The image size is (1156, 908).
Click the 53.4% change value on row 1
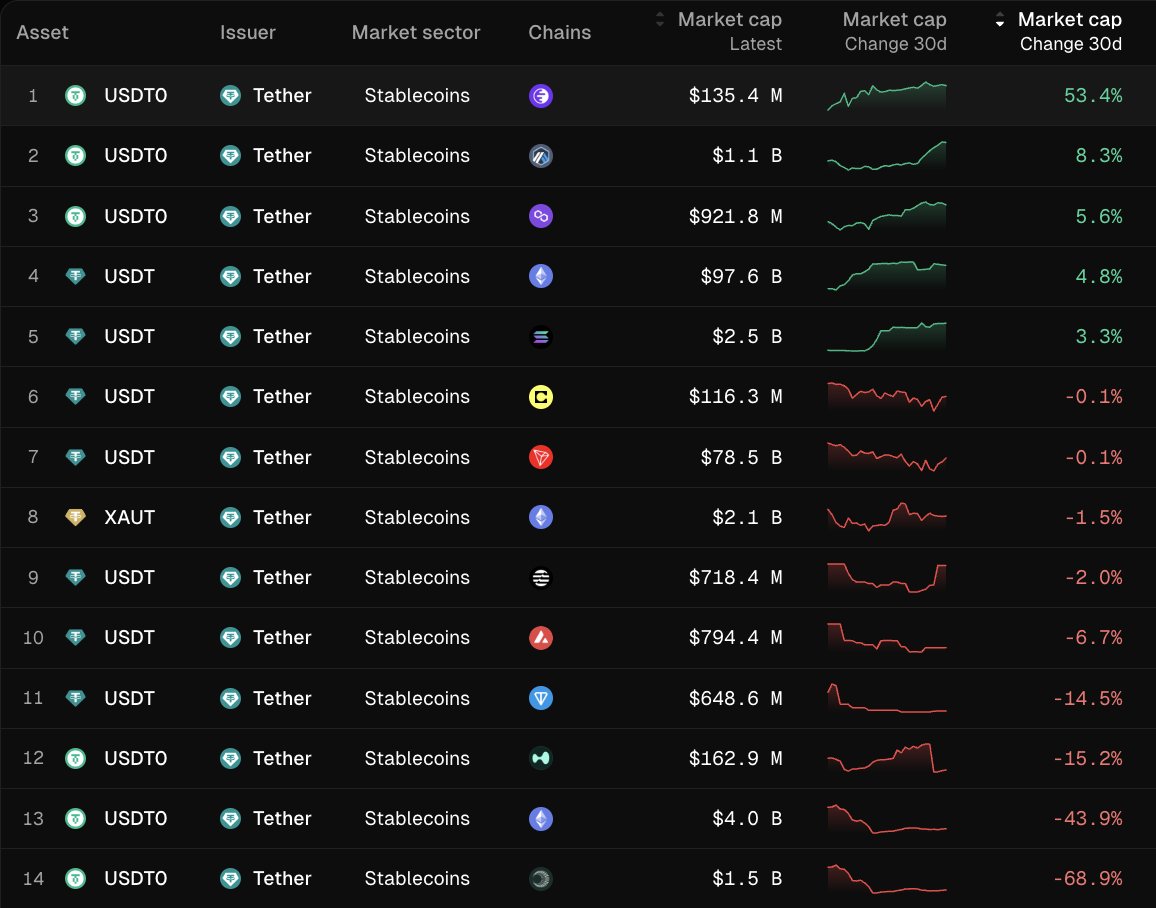click(1095, 96)
